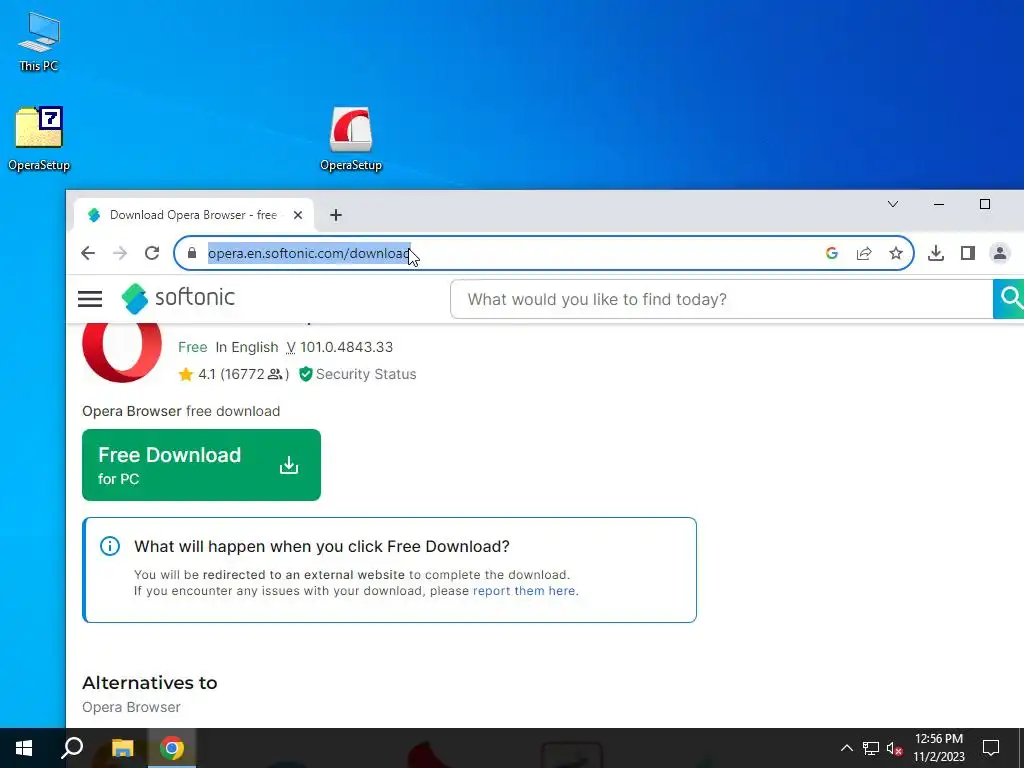Image resolution: width=1024 pixels, height=768 pixels.
Task: Go back with Chrome's back arrow
Action: pos(88,253)
